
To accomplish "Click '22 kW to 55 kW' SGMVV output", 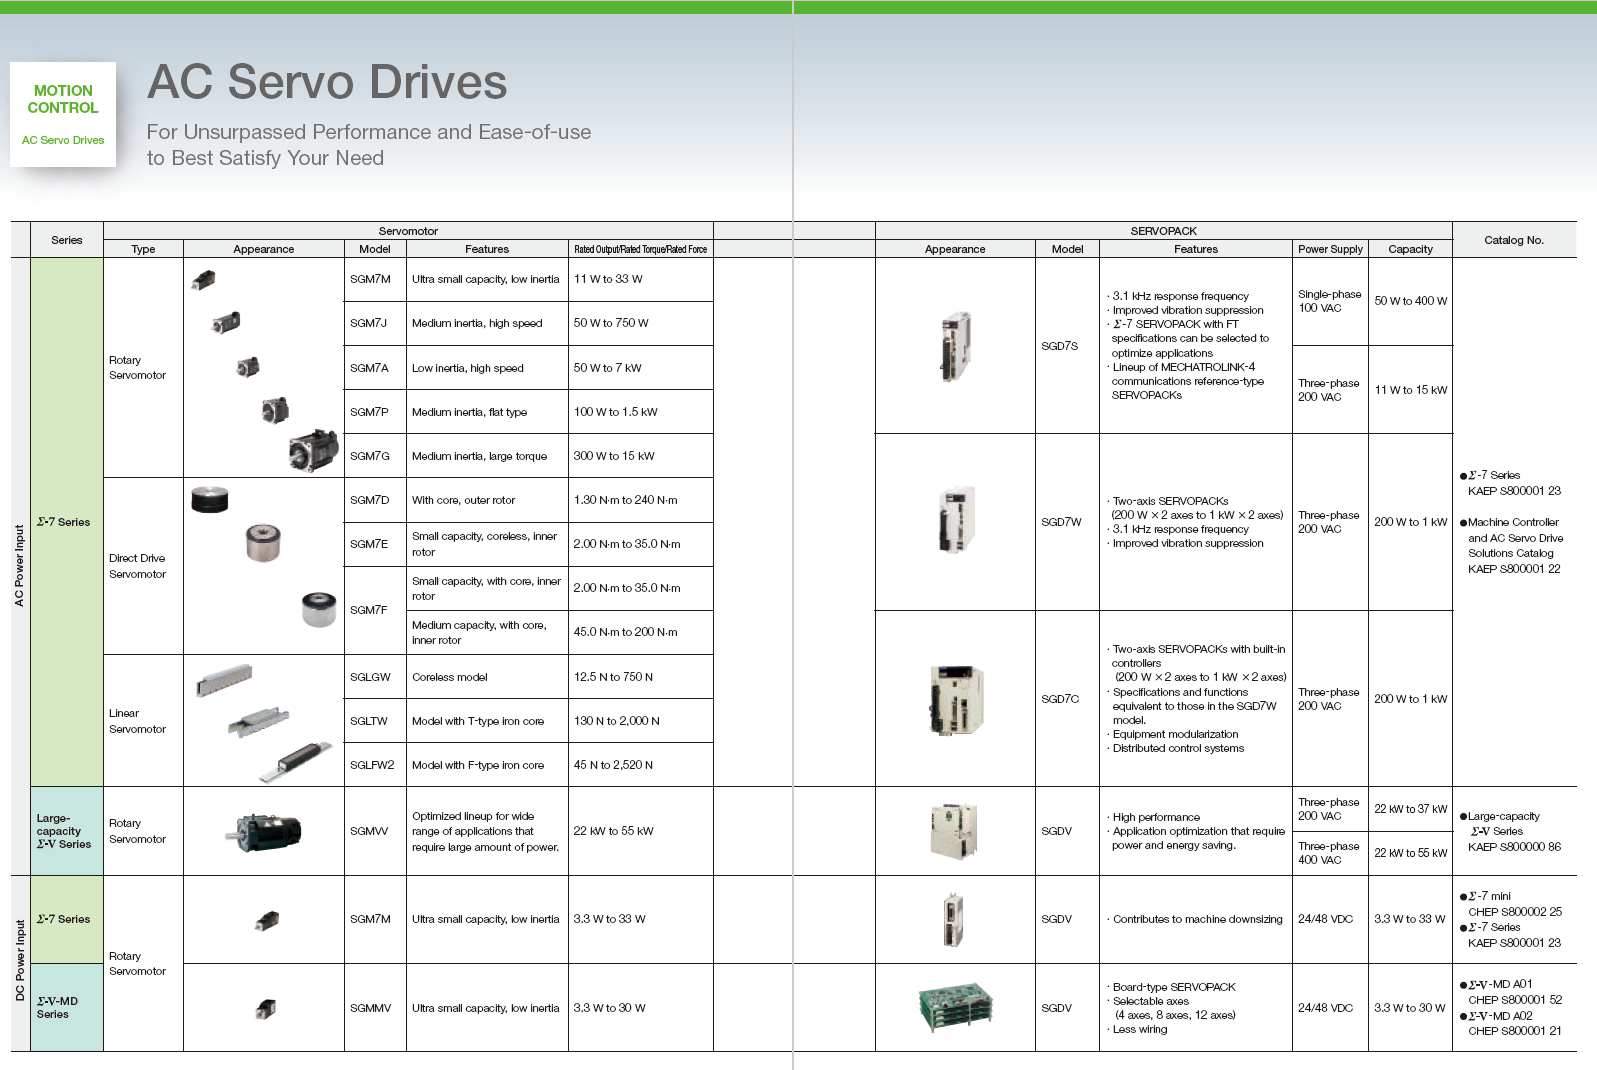I will (x=613, y=831).
